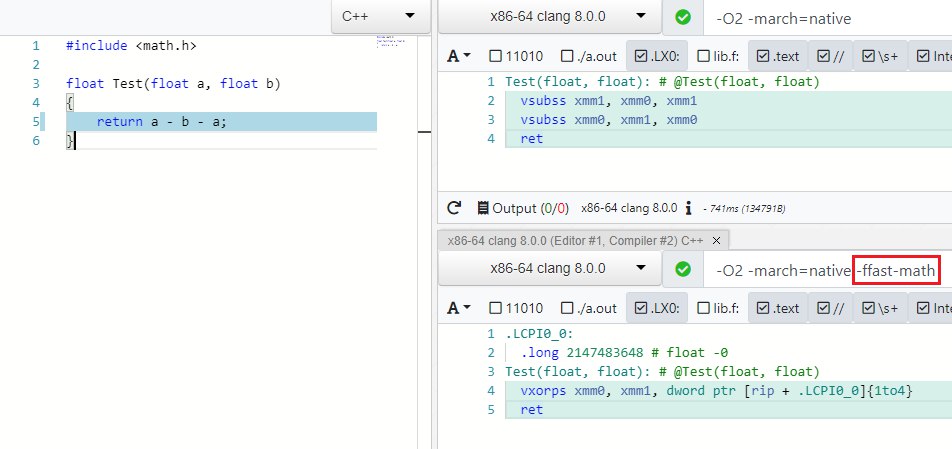This screenshot has height=449, width=952.
Task: Toggle .LX0: label filter in top pane
Action: pos(656,56)
